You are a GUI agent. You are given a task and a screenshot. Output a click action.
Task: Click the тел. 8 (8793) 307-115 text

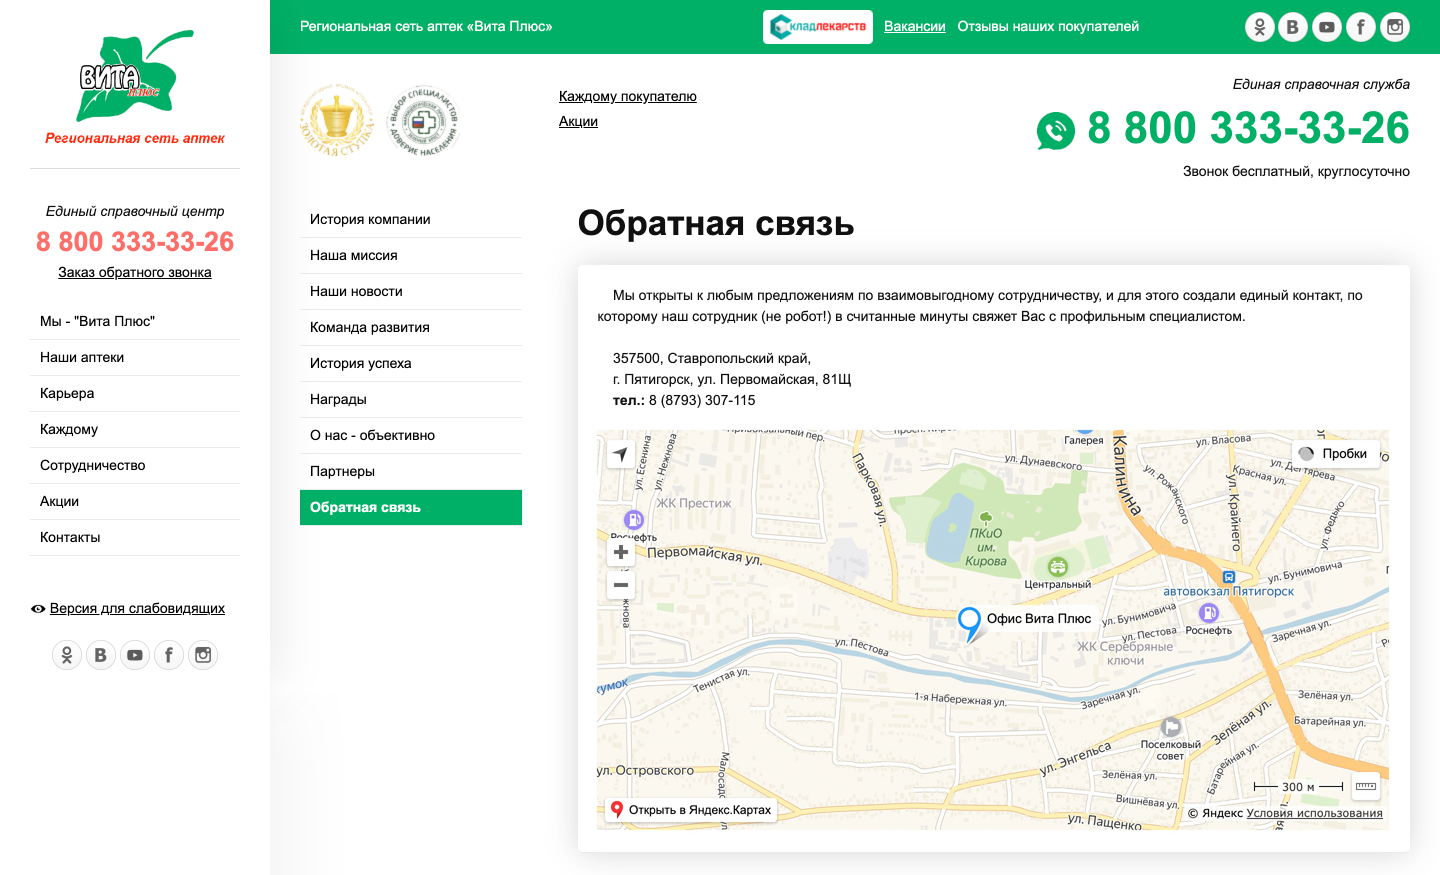click(x=684, y=401)
